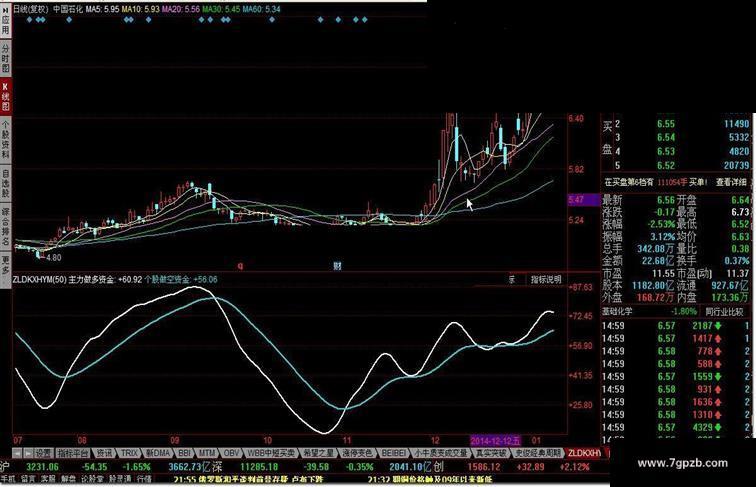Click the 同行业比较 button
The height and width of the screenshot is (487, 756).
(724, 311)
